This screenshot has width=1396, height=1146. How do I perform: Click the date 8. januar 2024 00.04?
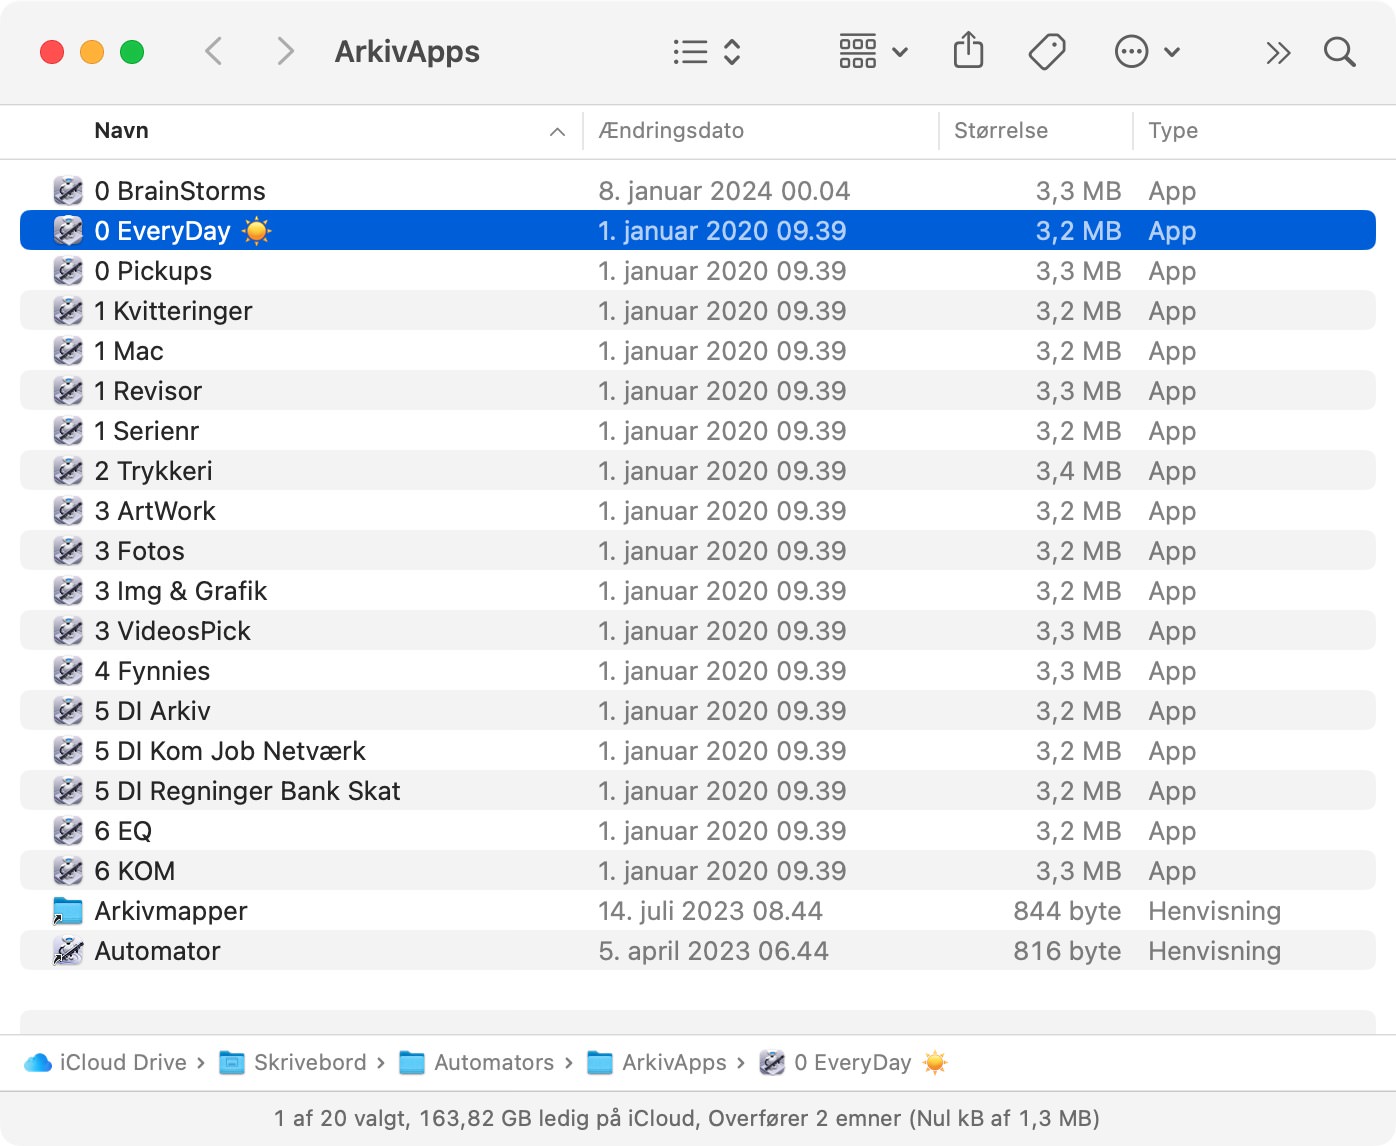[x=724, y=191]
